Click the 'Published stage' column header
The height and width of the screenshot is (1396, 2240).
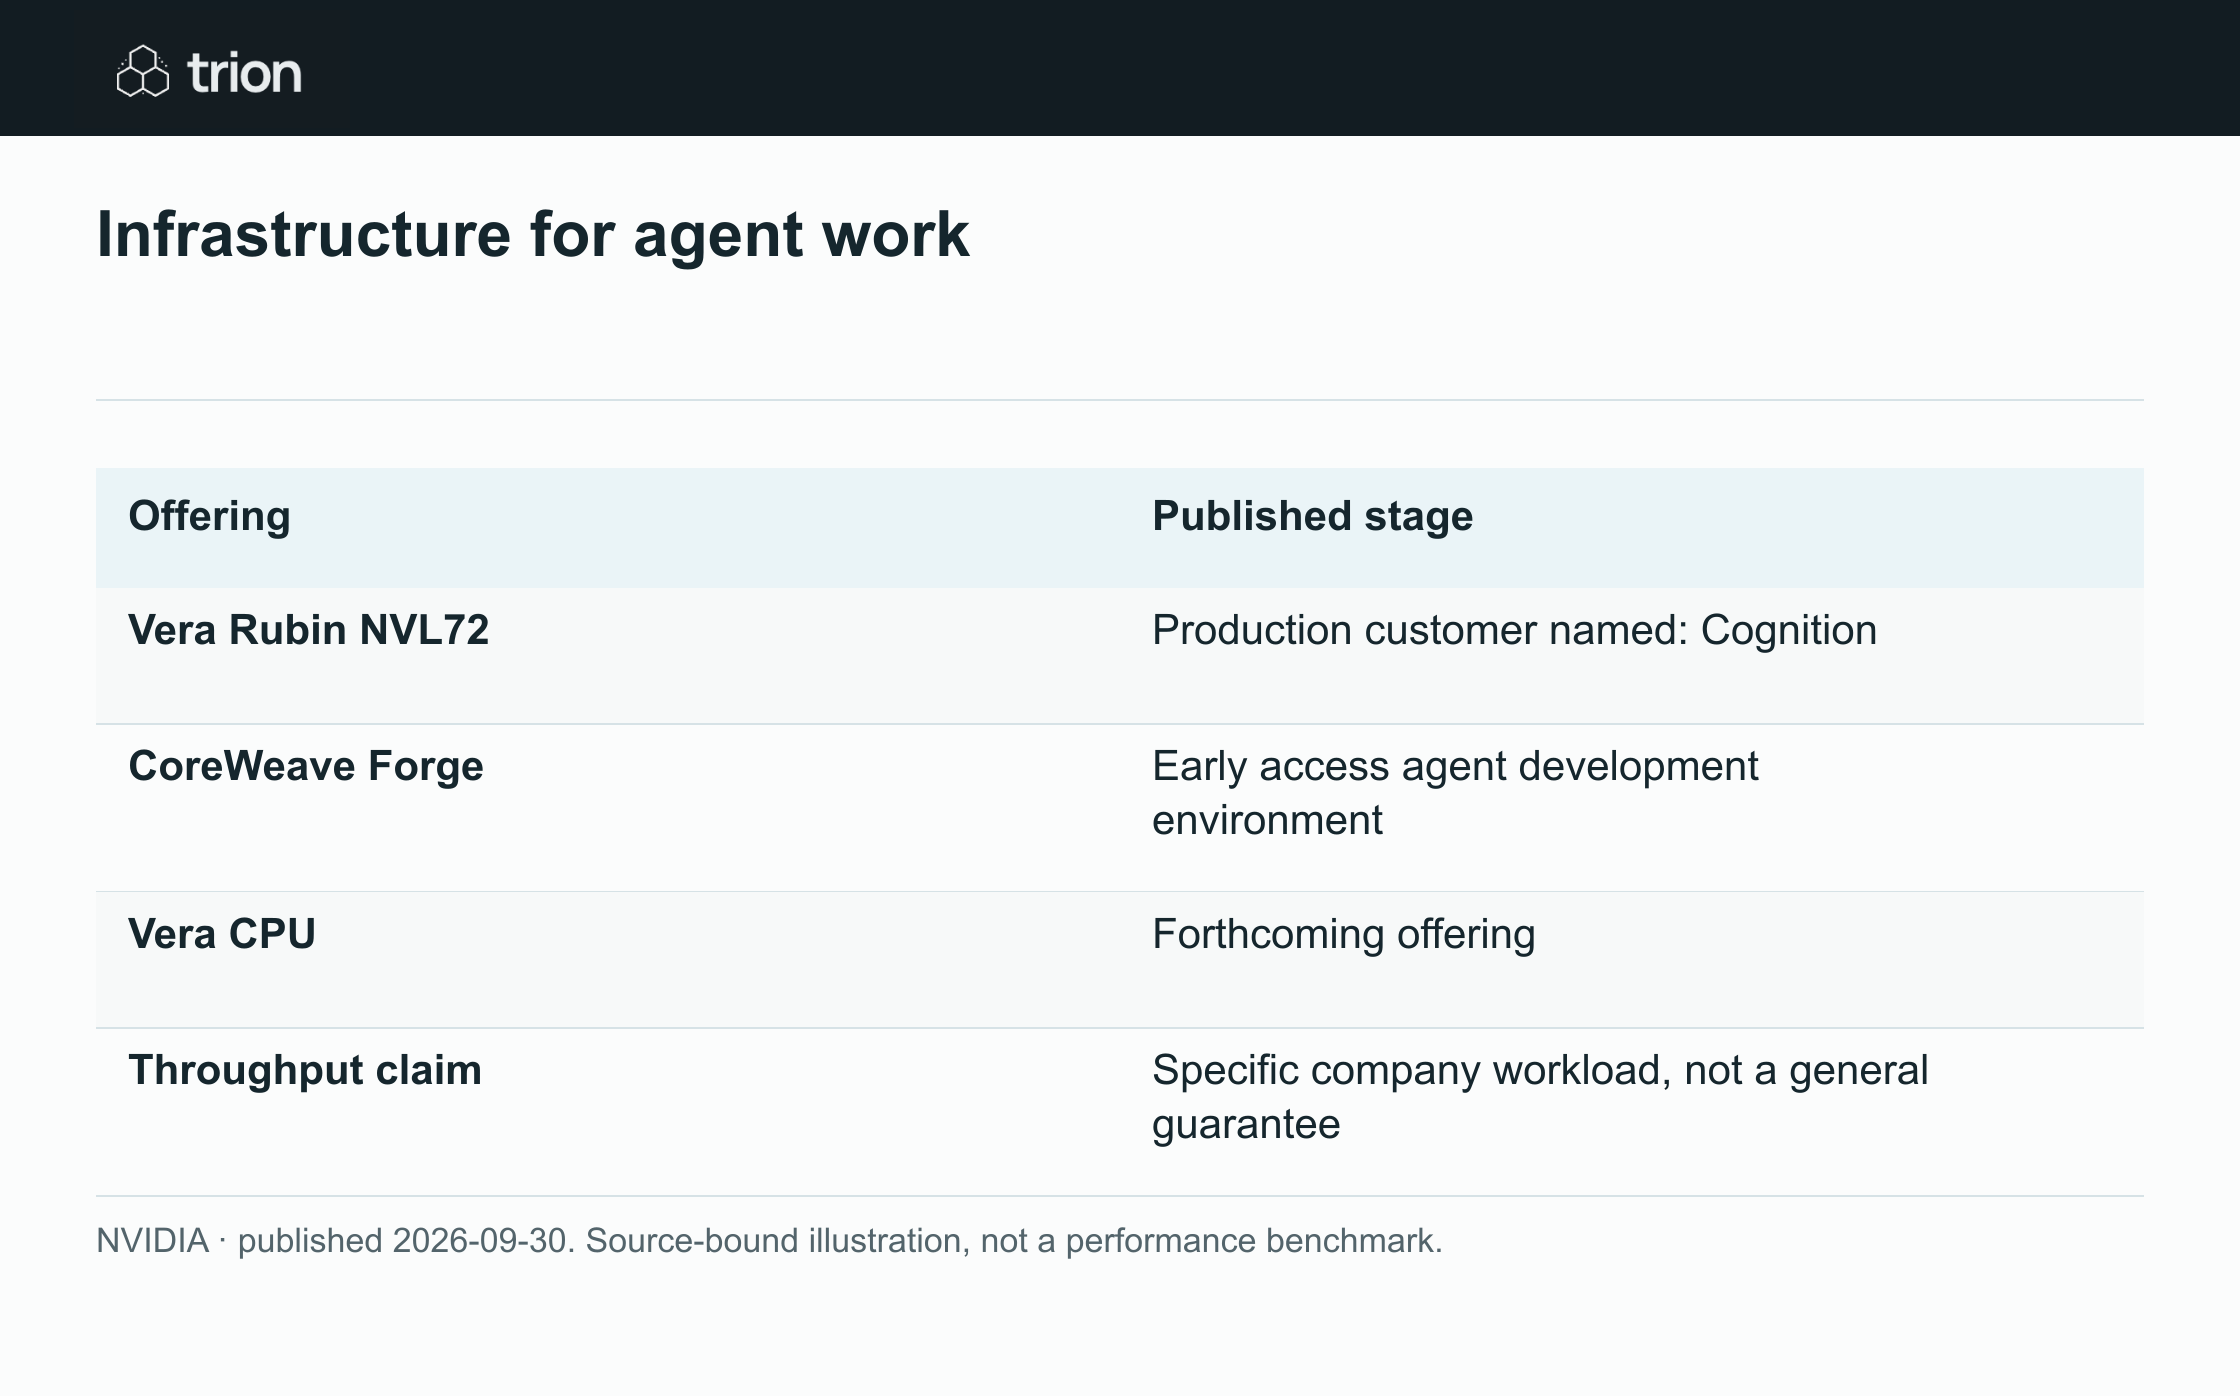1312,516
